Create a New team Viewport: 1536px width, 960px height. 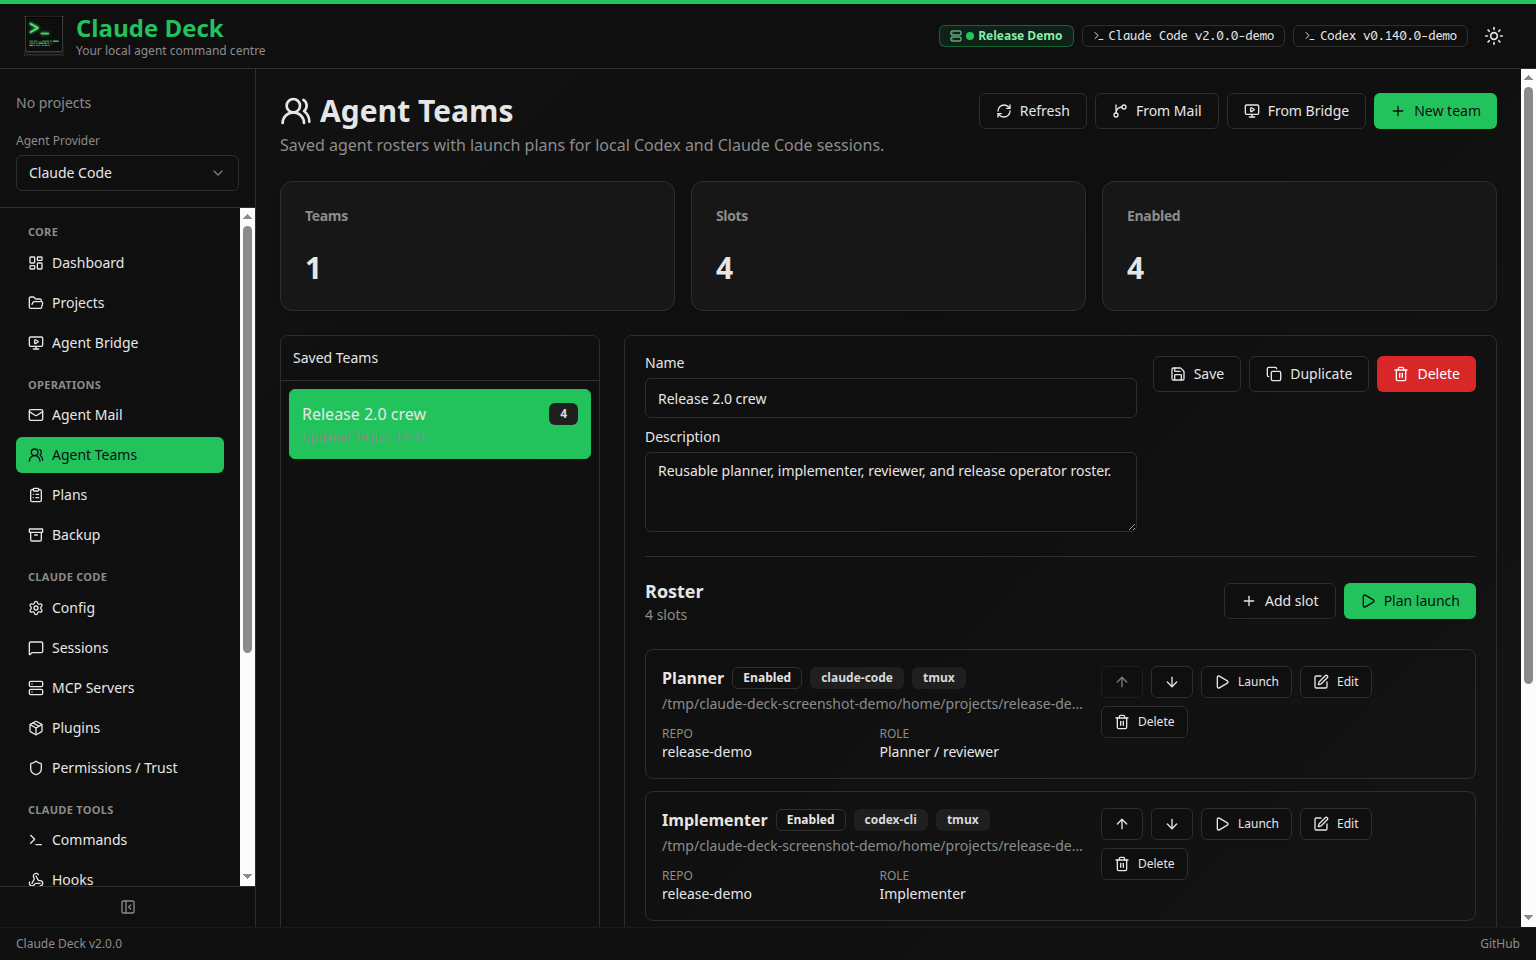point(1435,111)
